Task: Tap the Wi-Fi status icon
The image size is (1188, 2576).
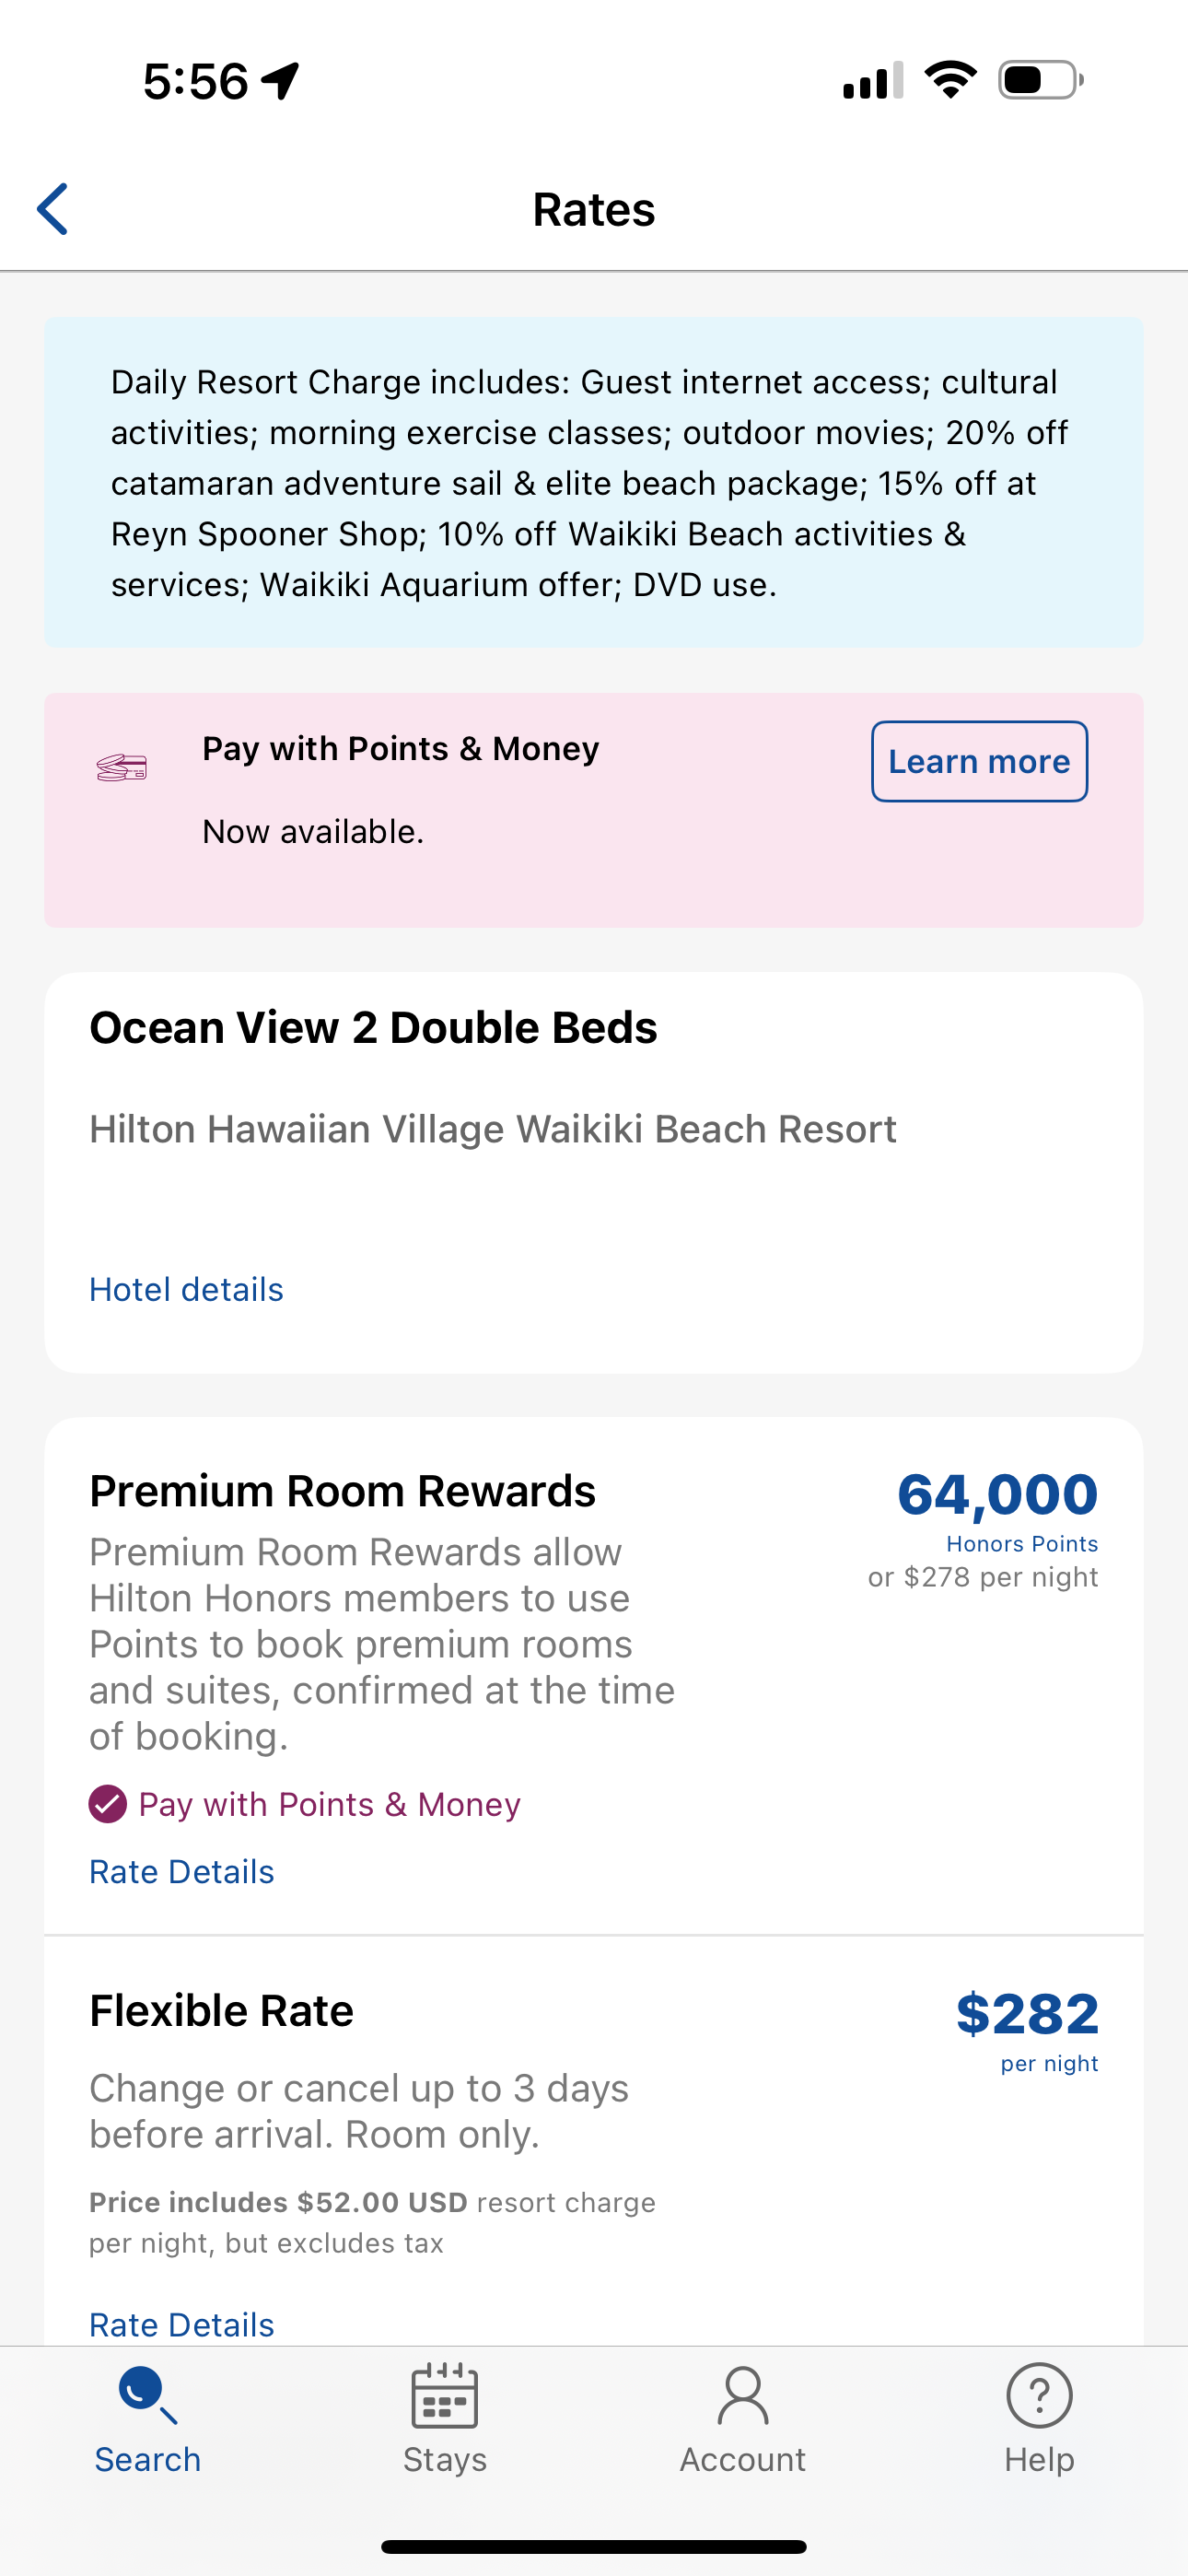Action: tap(950, 80)
